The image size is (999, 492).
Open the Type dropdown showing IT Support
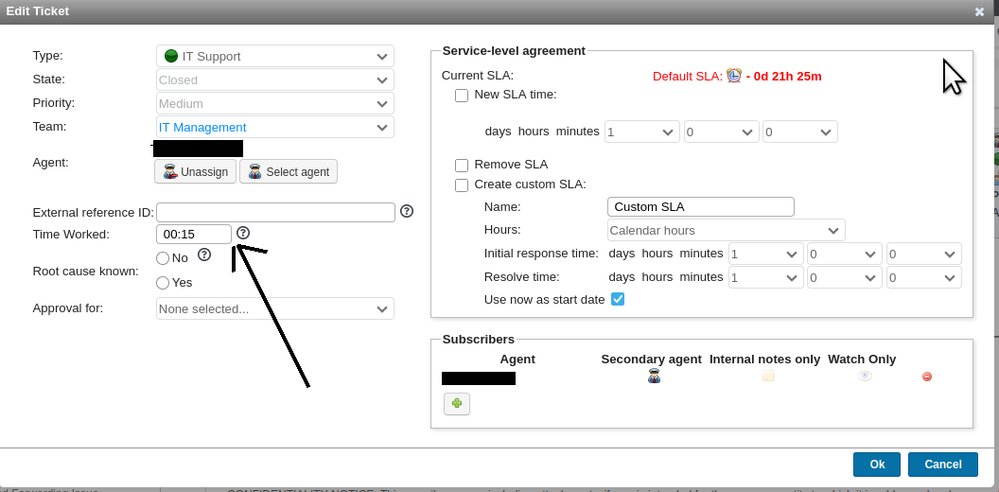coord(275,57)
